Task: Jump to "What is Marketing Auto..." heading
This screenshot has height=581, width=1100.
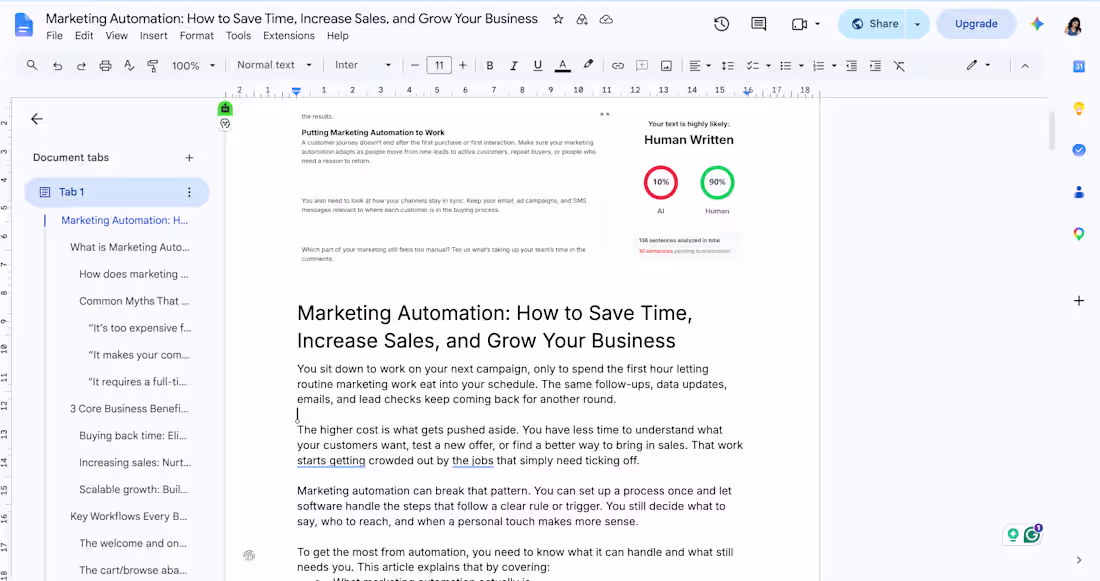Action: point(130,247)
